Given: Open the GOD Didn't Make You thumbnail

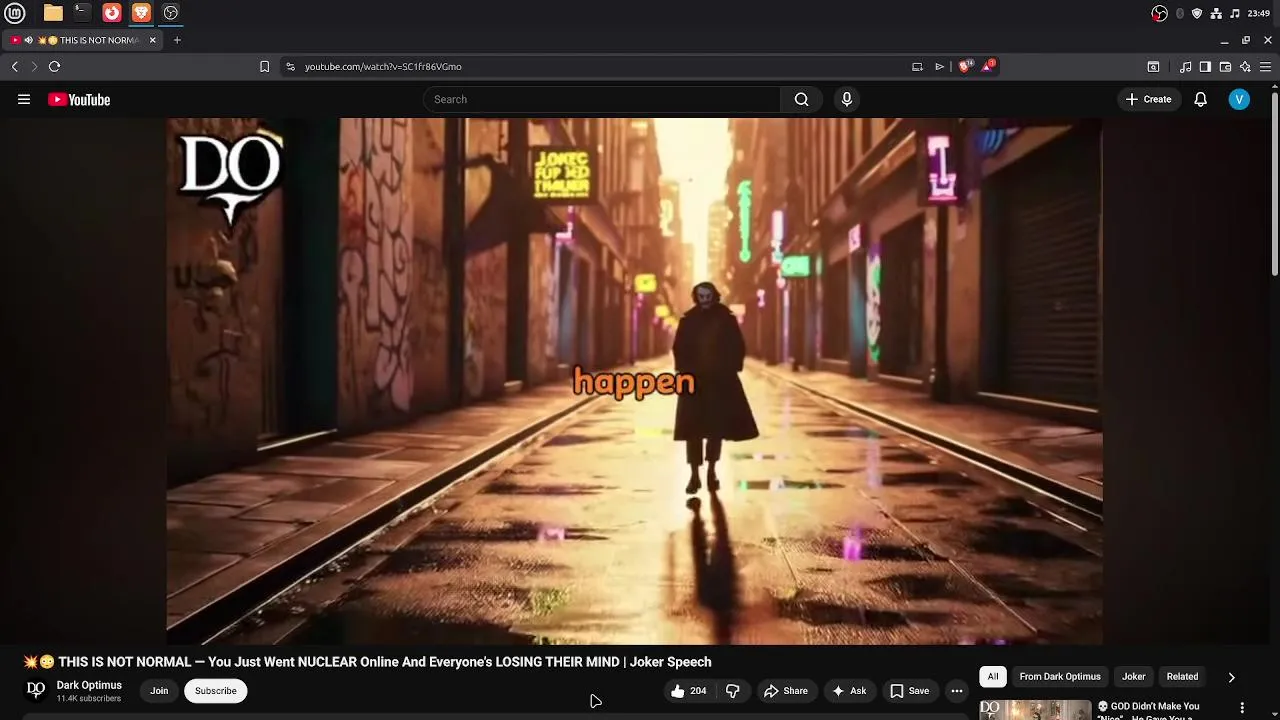Looking at the screenshot, I should (x=1035, y=709).
